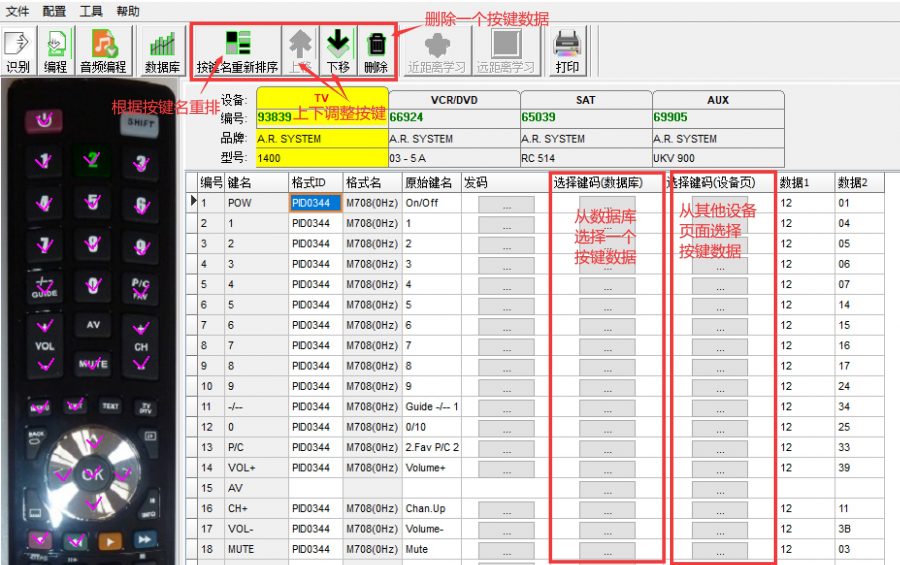Viewport: 900px width, 565px height.
Task: Switch to the VCR/DVD device tab
Action: tap(454, 100)
